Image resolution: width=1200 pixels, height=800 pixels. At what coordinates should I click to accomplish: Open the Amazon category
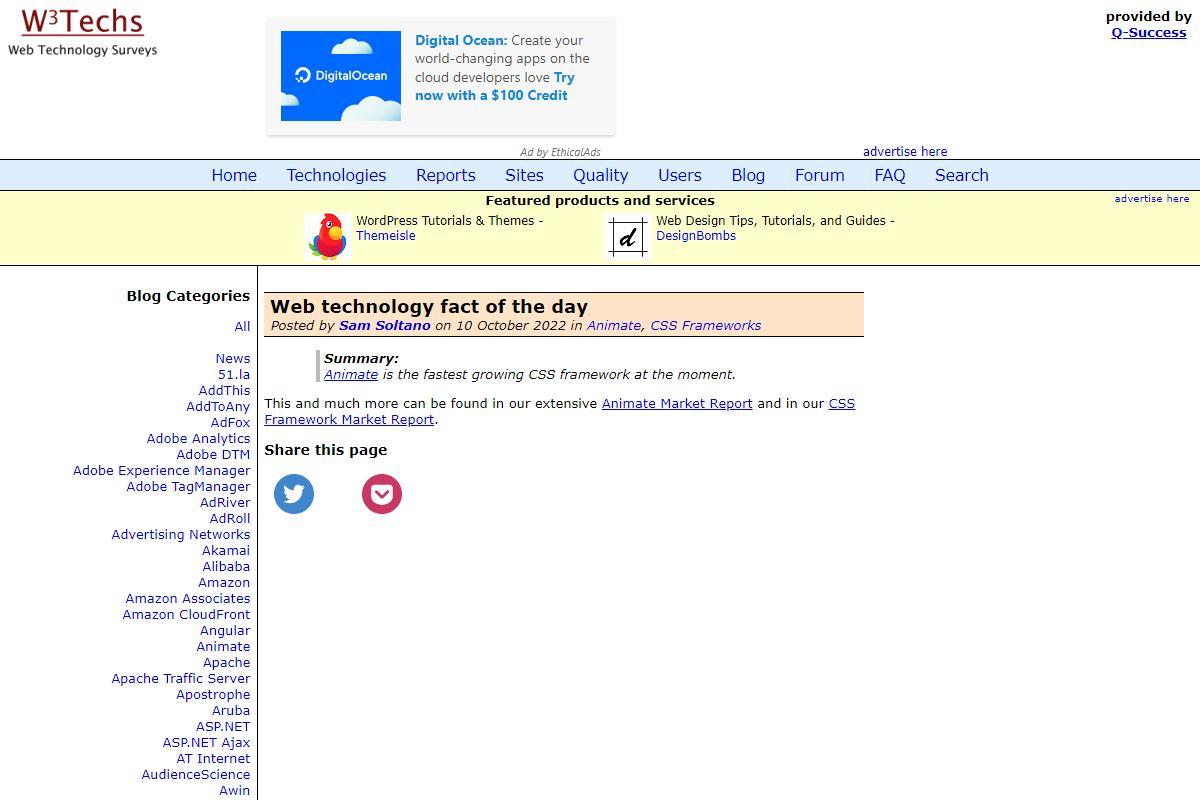tap(224, 582)
